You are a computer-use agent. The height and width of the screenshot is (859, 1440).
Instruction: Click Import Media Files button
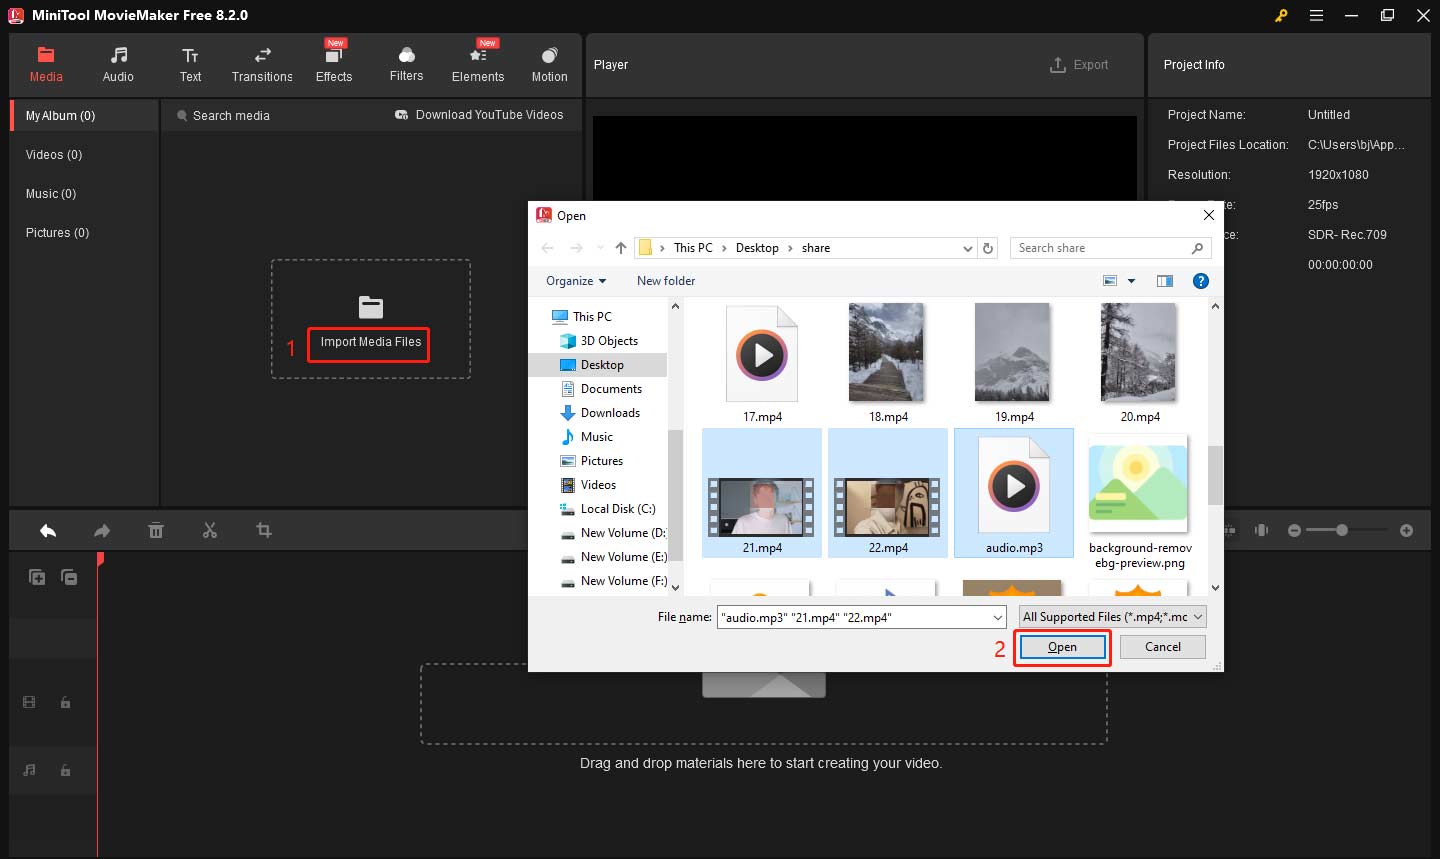369,343
